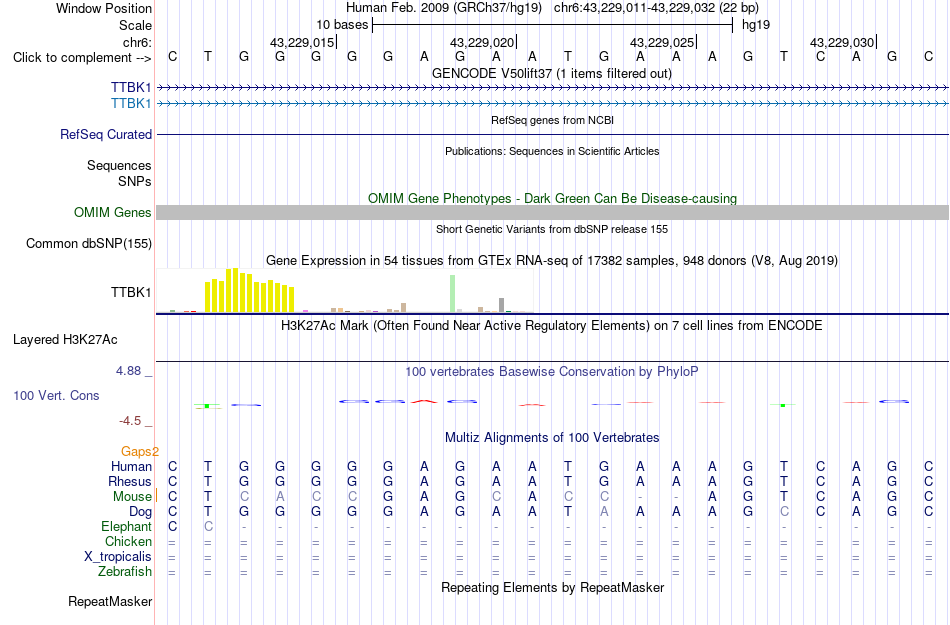This screenshot has width=950, height=625.
Task: Click the 'Click to complement -->' label
Action: (82, 58)
